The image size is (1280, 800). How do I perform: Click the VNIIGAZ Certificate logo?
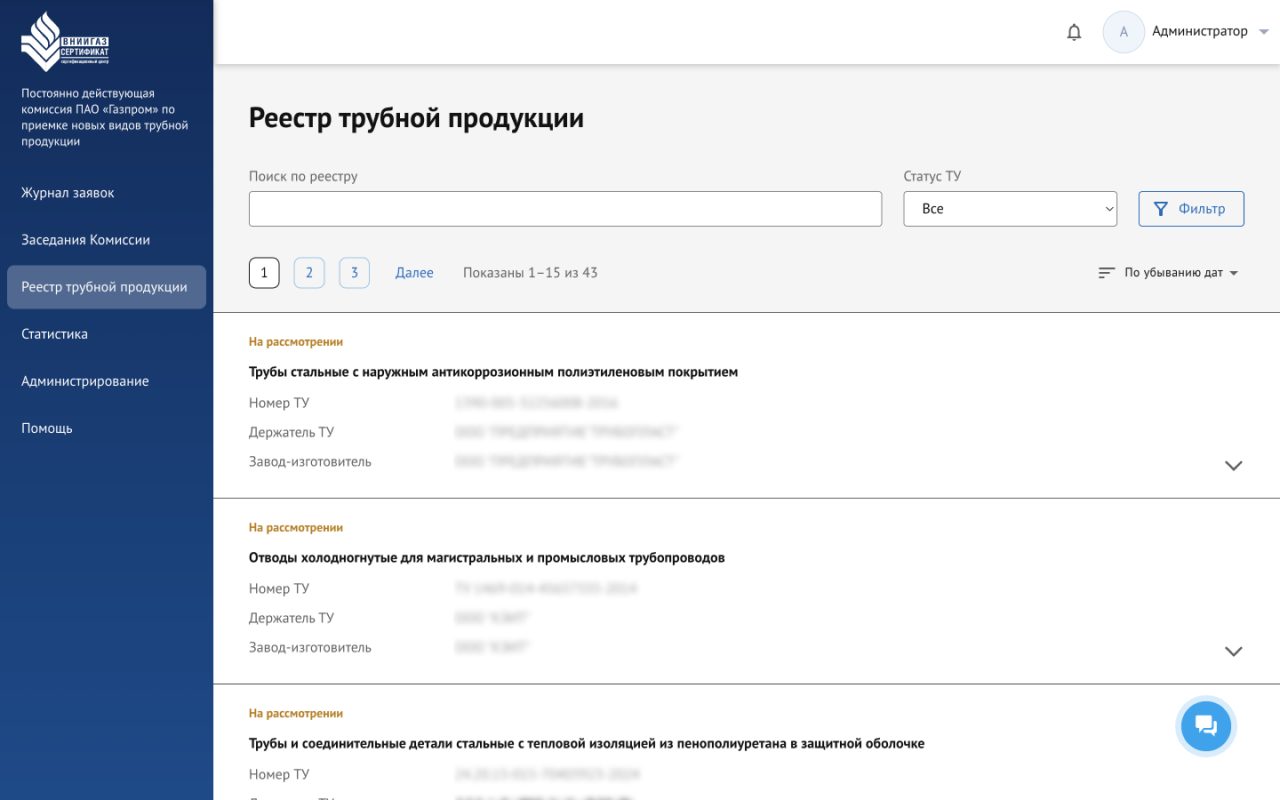pyautogui.click(x=65, y=42)
